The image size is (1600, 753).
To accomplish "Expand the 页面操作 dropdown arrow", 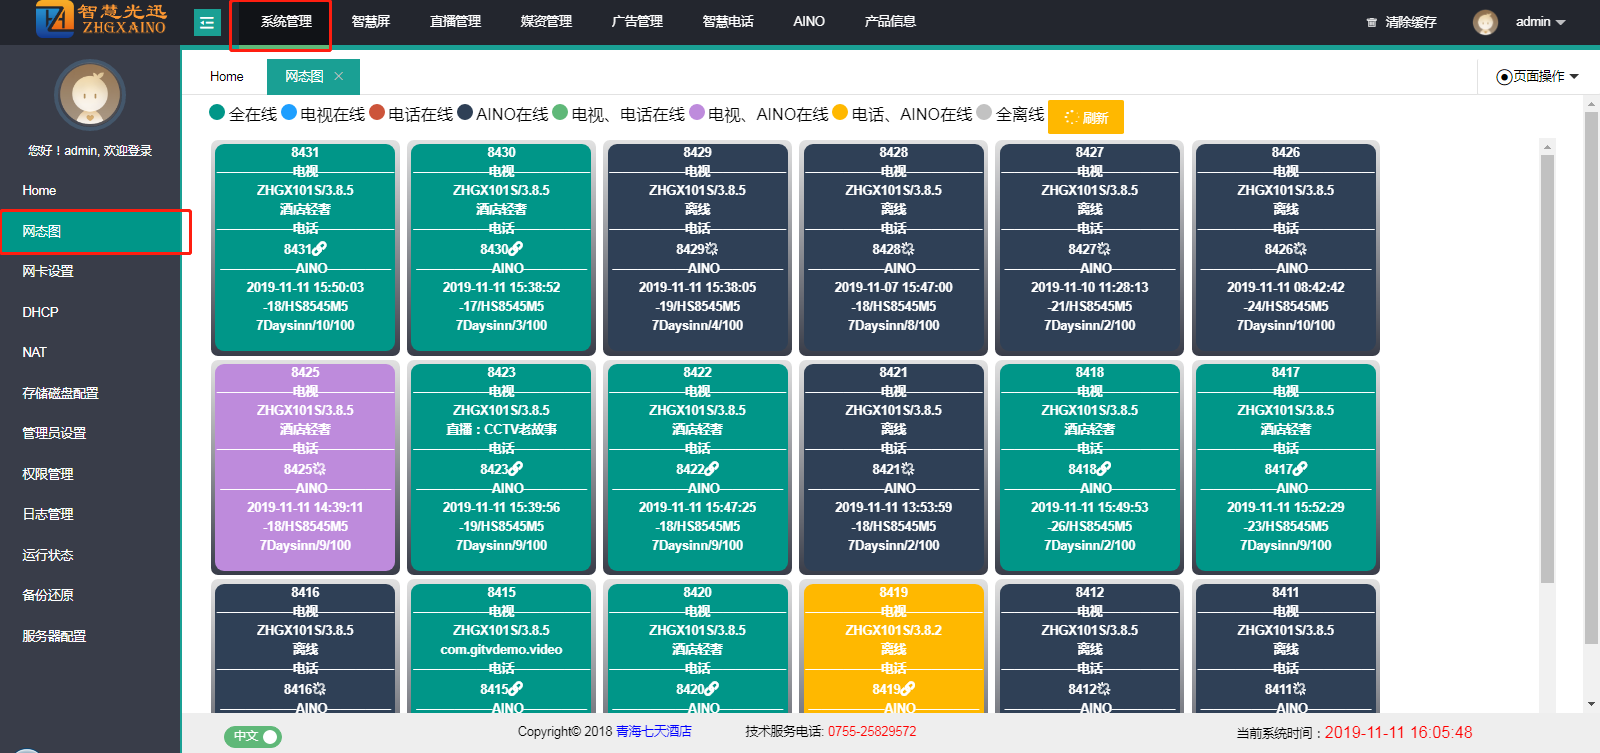I will [1574, 77].
